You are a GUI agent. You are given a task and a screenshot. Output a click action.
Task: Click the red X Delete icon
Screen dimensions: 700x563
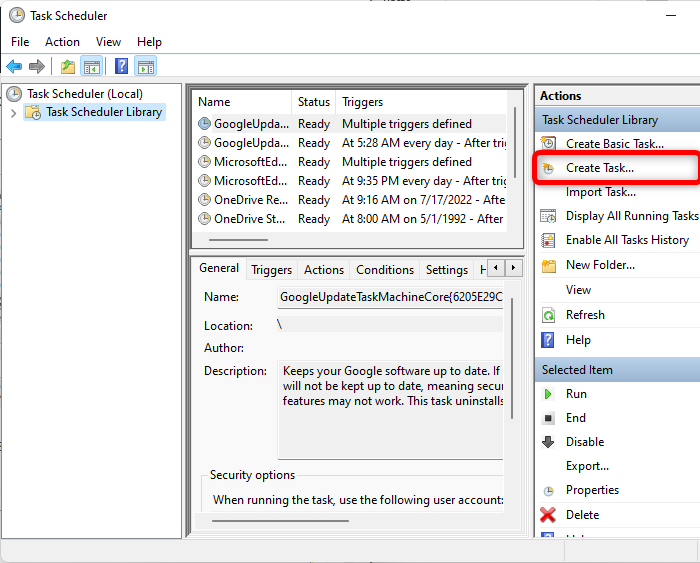pyautogui.click(x=548, y=515)
